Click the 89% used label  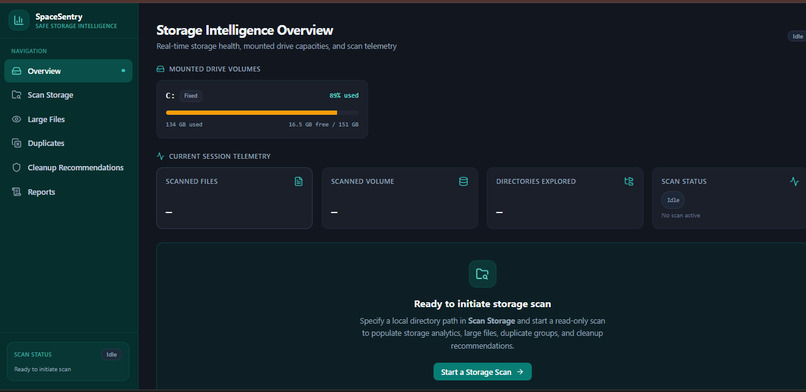344,96
